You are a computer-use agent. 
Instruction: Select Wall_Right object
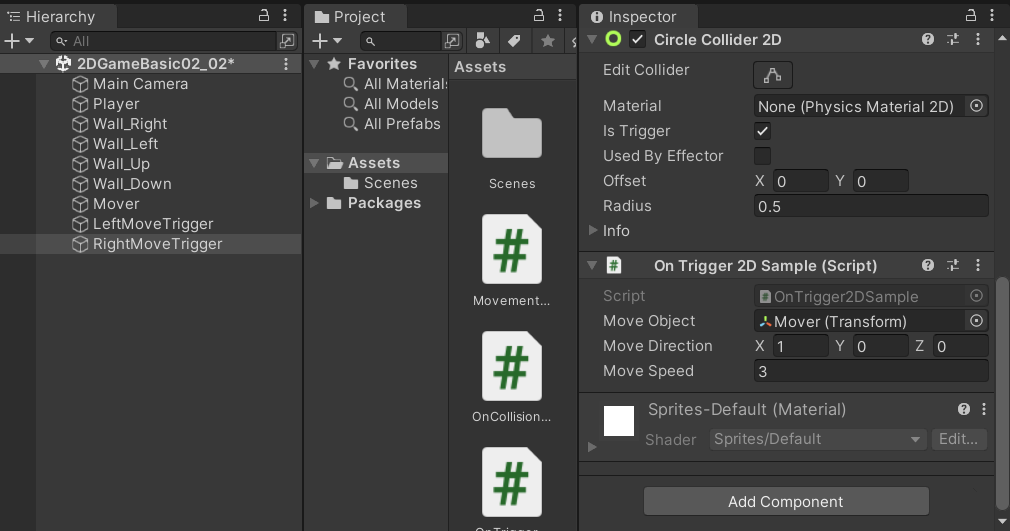(x=130, y=124)
